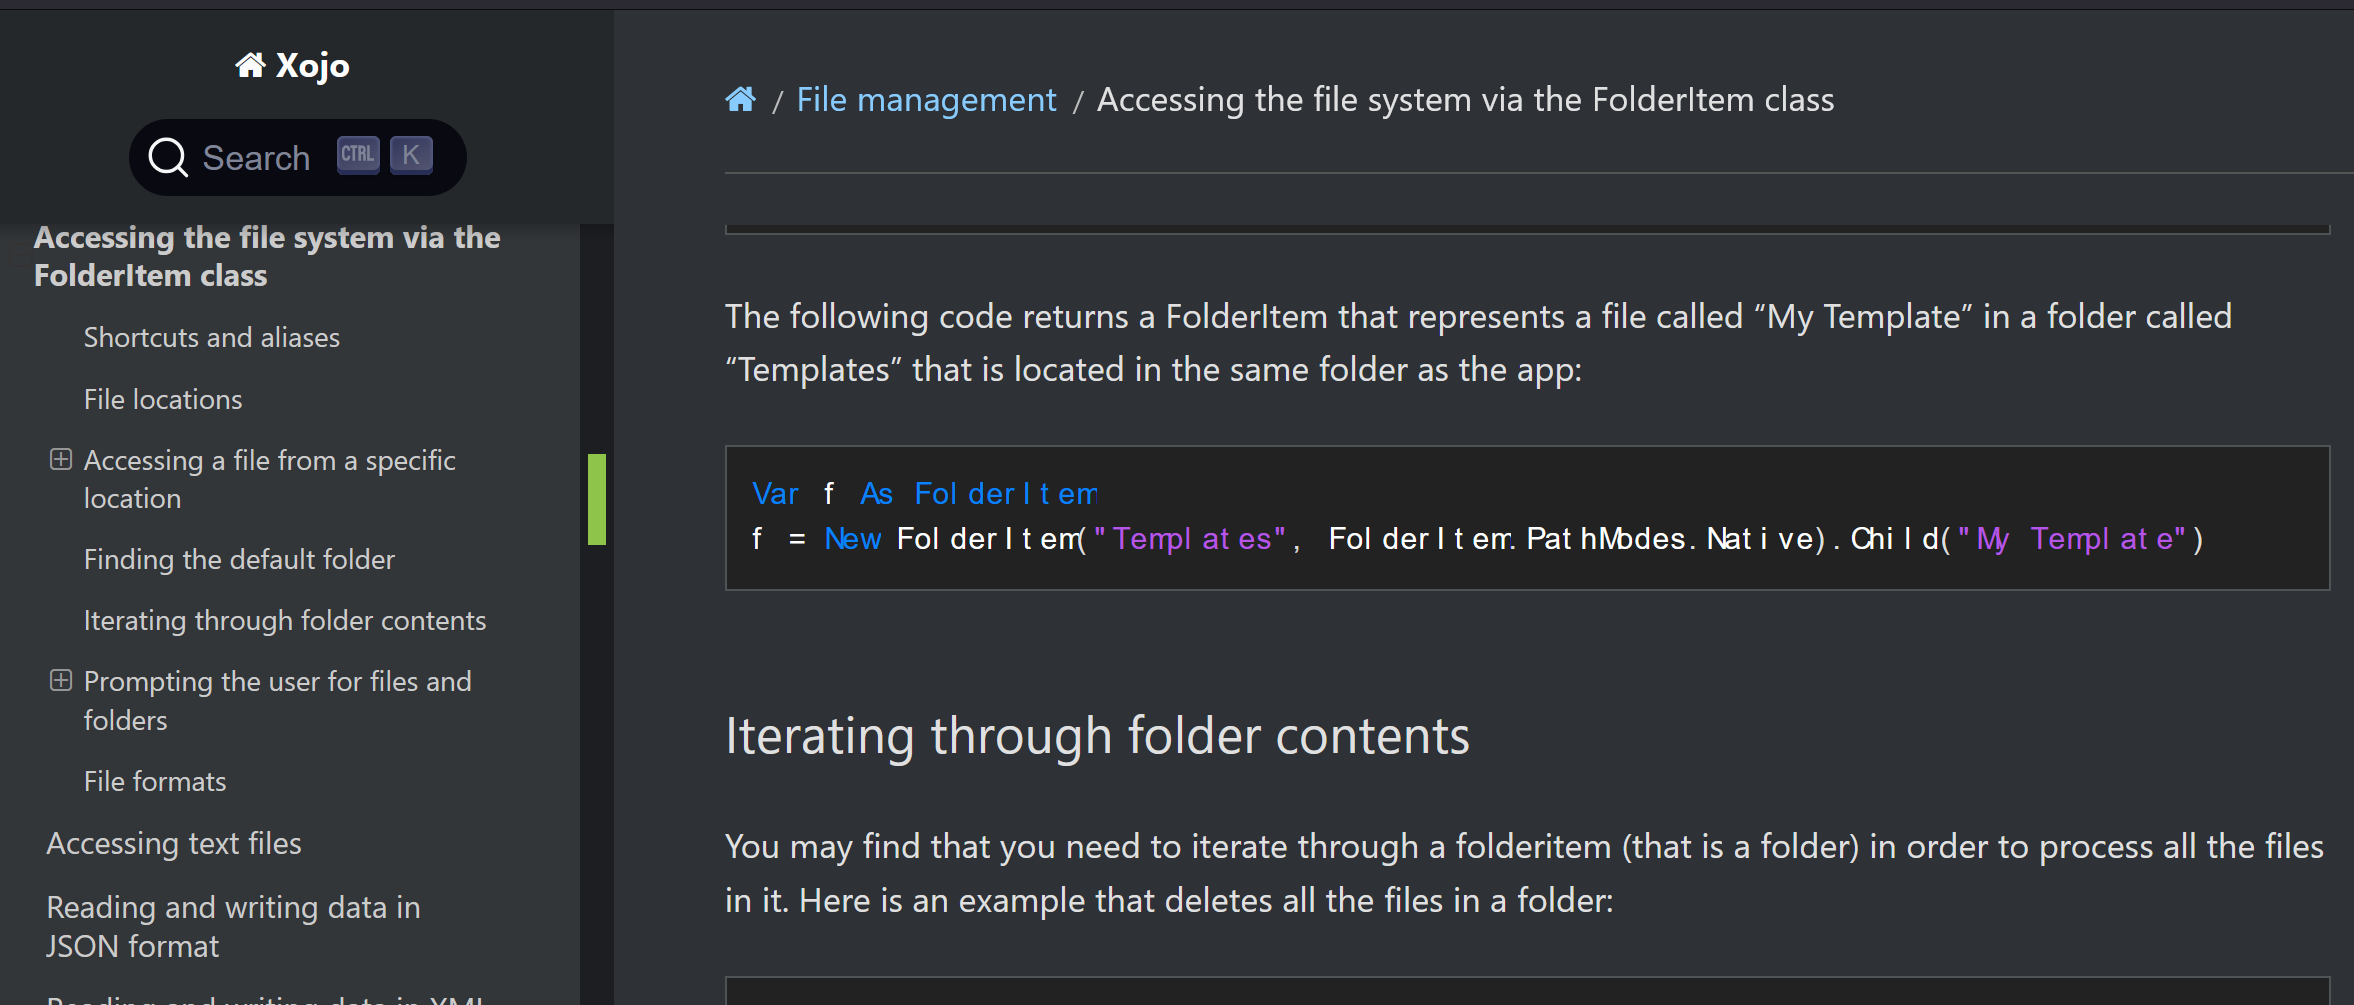
Task: Open Reading and writing data in JSON format
Action: tap(234, 926)
